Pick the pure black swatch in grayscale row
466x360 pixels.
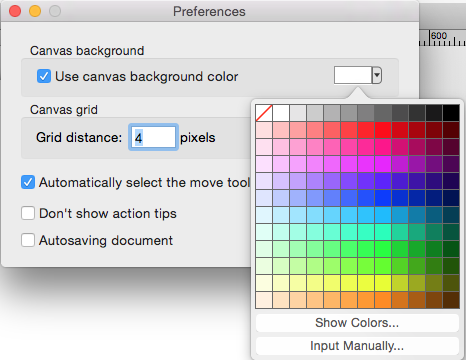tap(451, 113)
